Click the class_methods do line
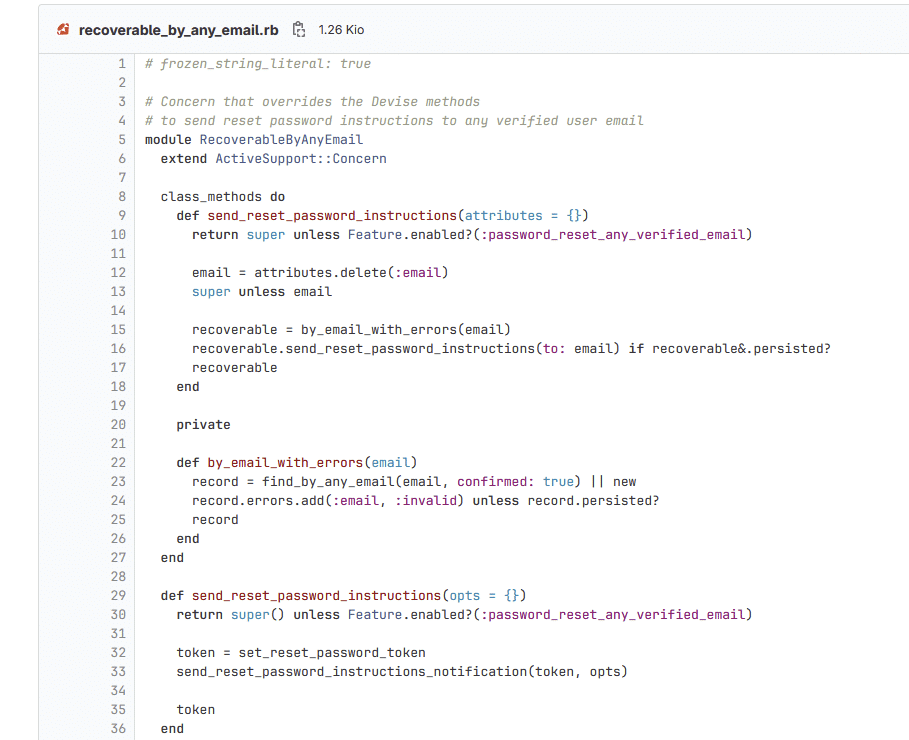This screenshot has width=909, height=740. coord(223,197)
